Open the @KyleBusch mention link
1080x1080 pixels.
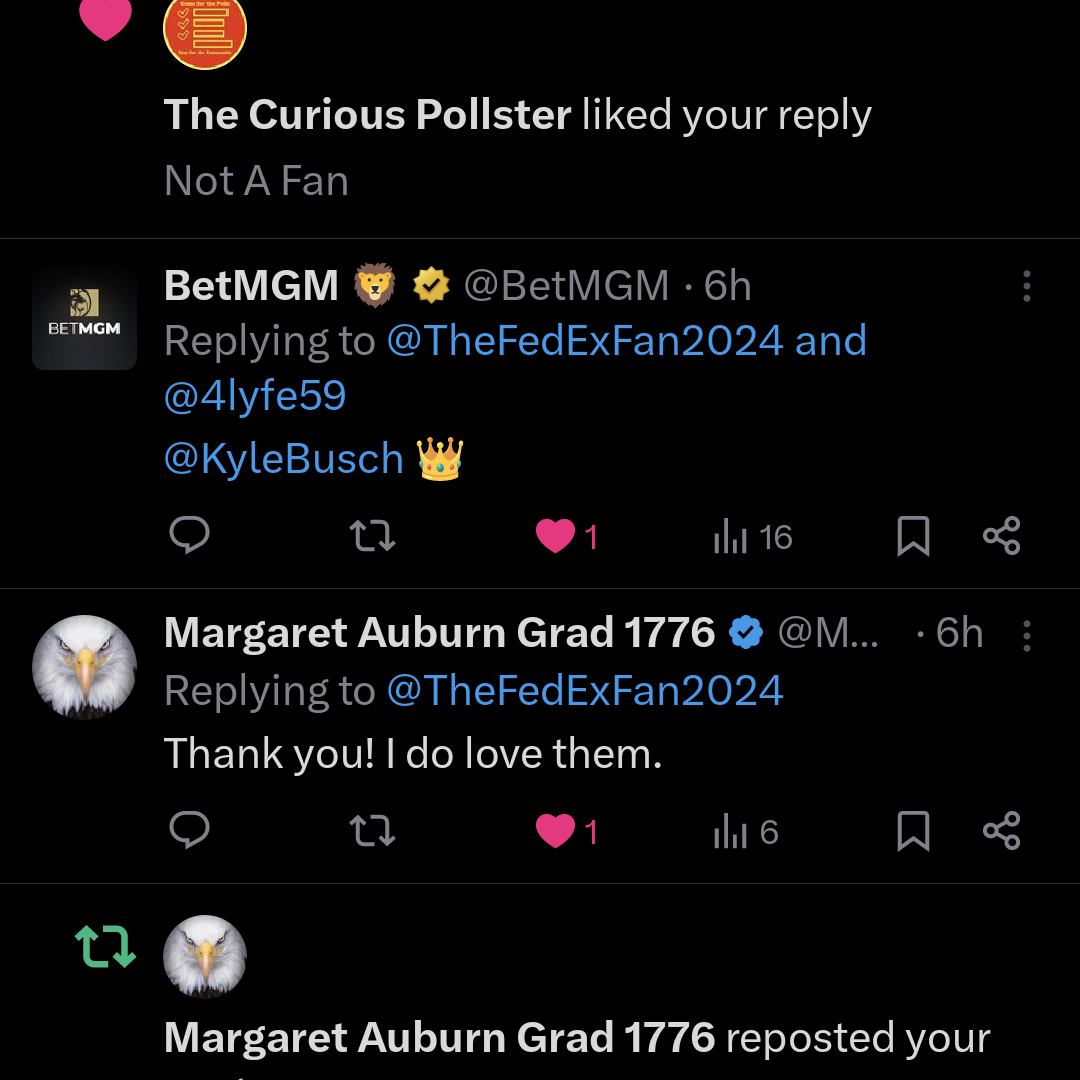284,459
